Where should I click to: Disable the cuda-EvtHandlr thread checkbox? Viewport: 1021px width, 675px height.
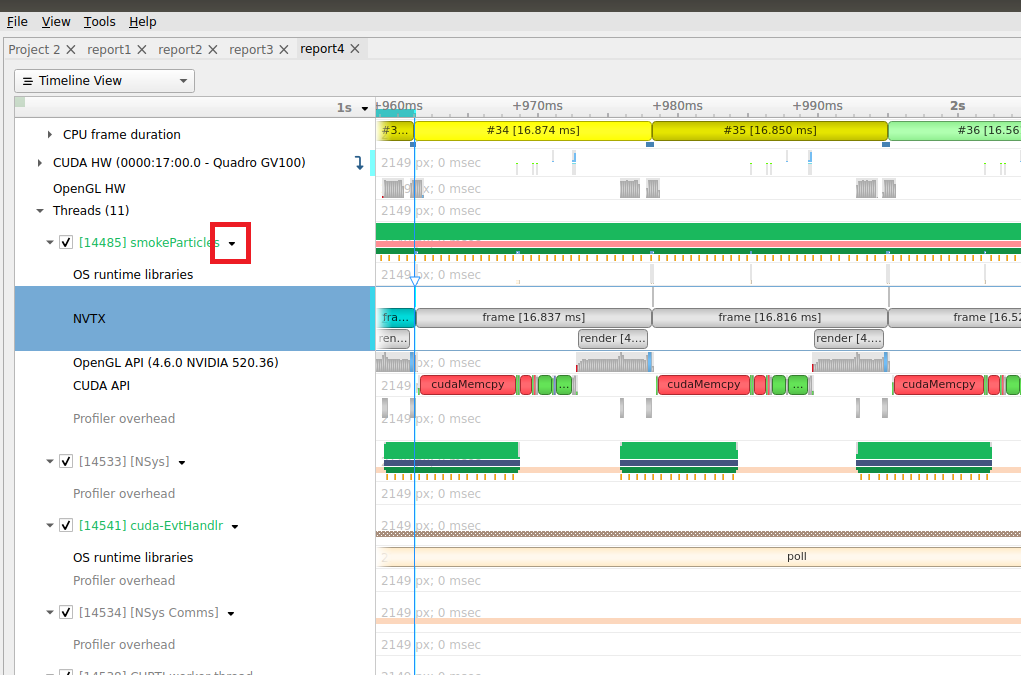coord(66,526)
